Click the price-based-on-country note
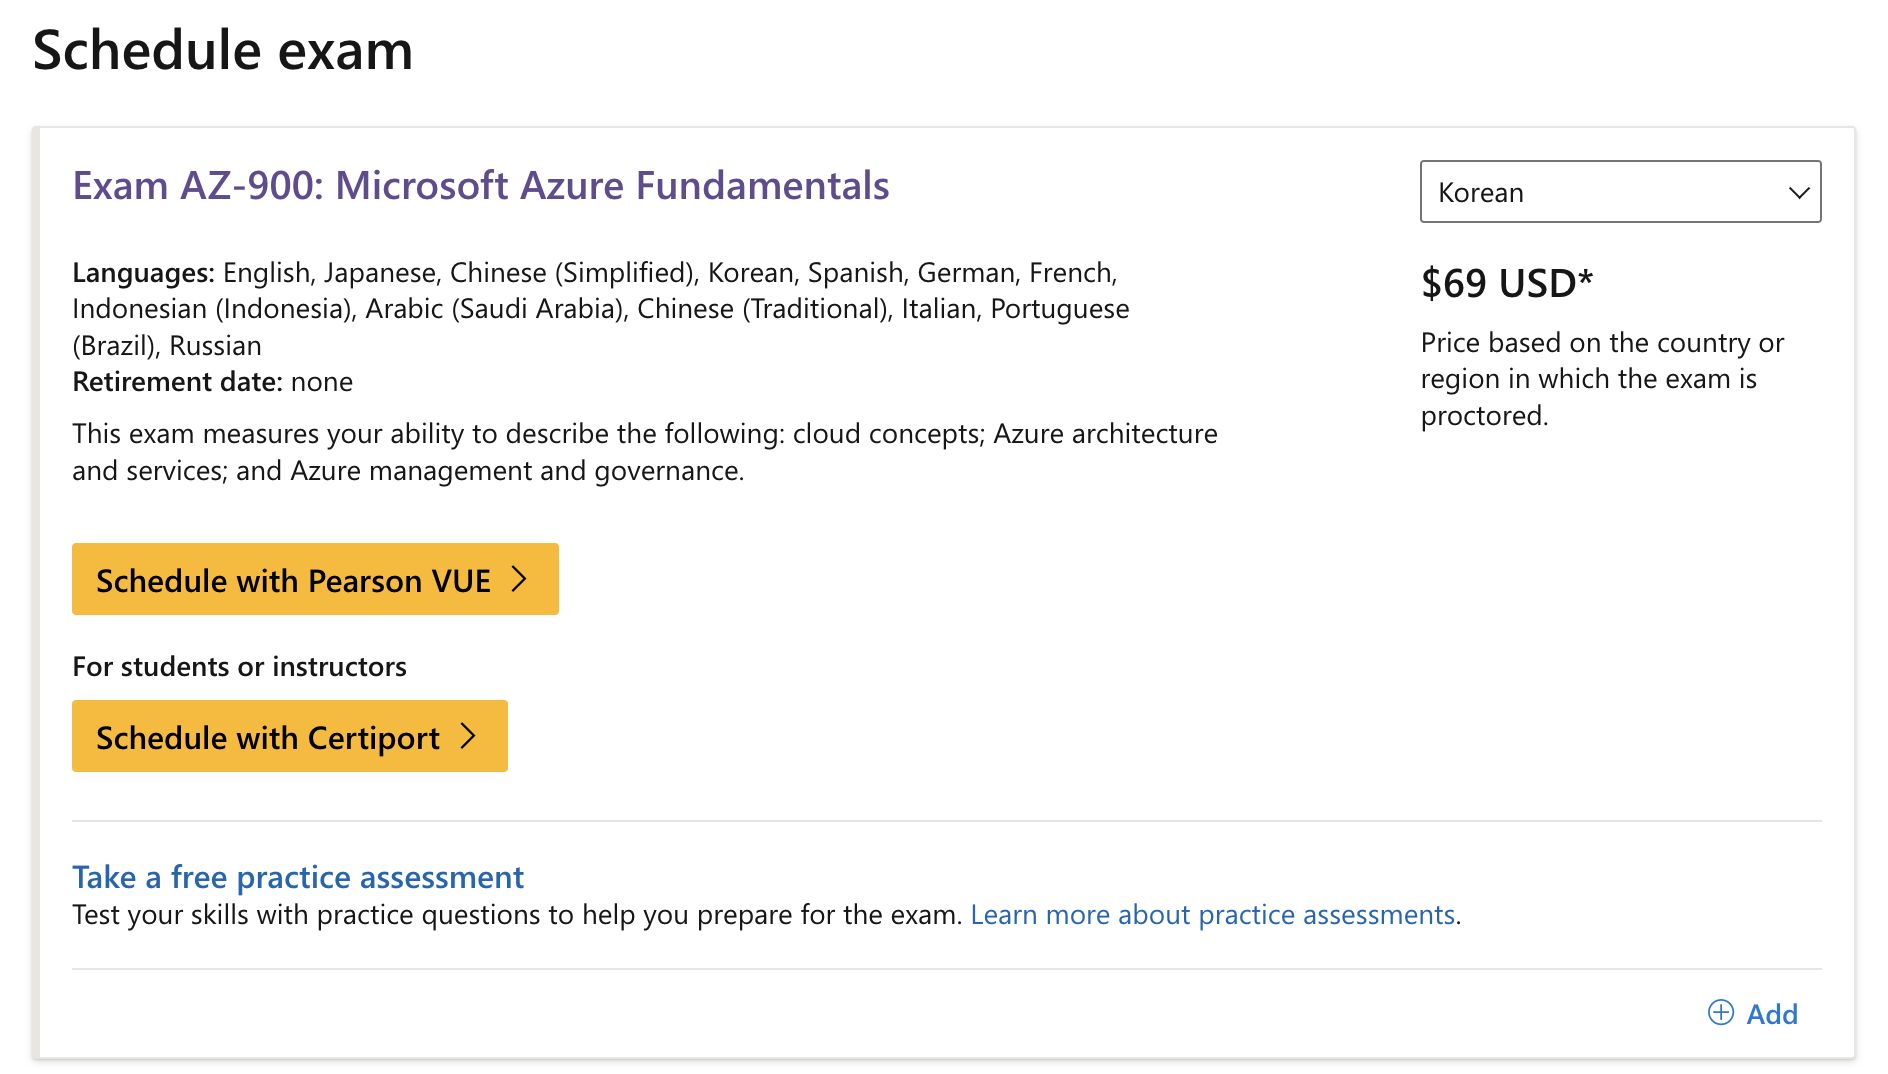The height and width of the screenshot is (1074, 1888). point(1602,379)
